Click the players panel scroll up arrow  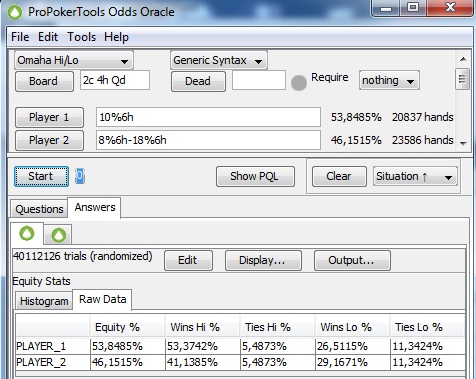(x=463, y=59)
